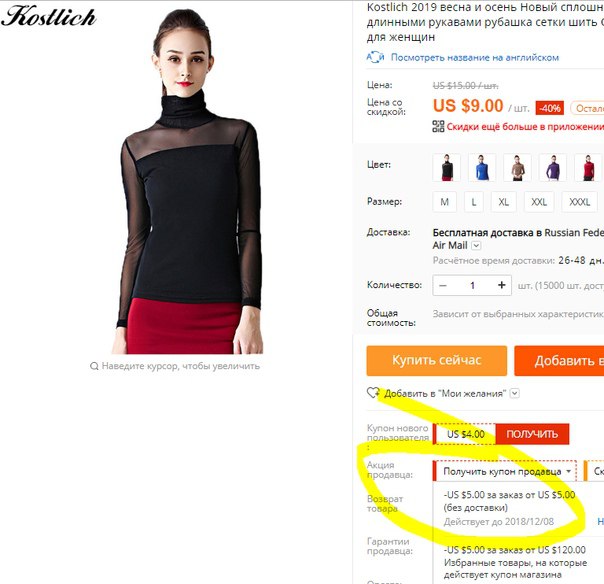The height and width of the screenshot is (584, 604).
Task: Select the black color swatch
Action: tap(446, 167)
